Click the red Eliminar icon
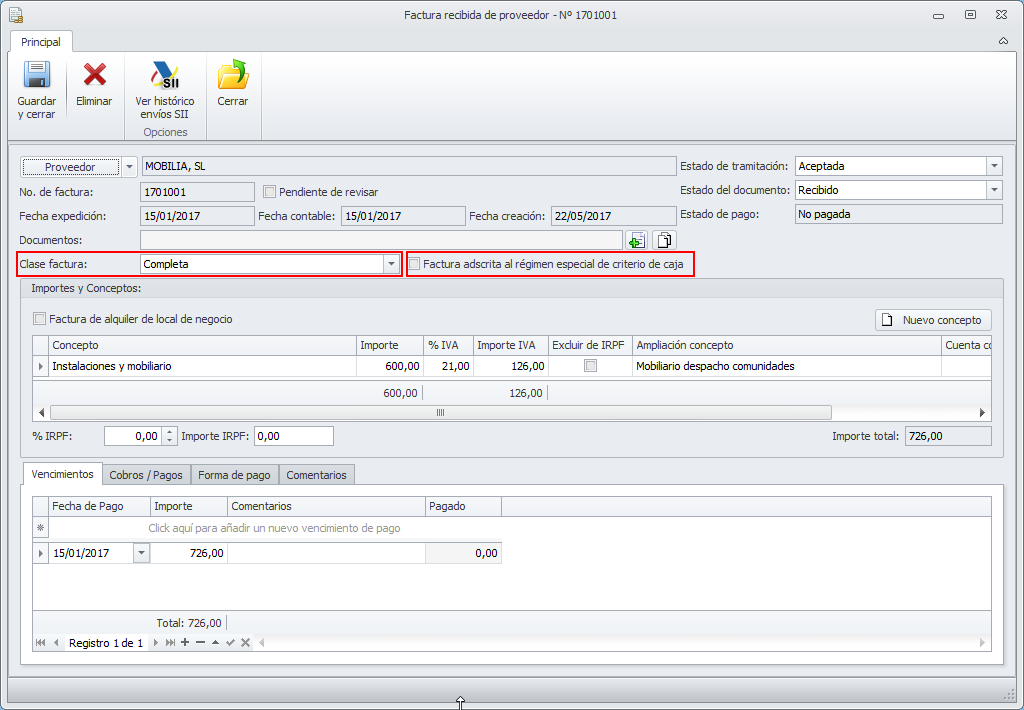 [x=94, y=76]
